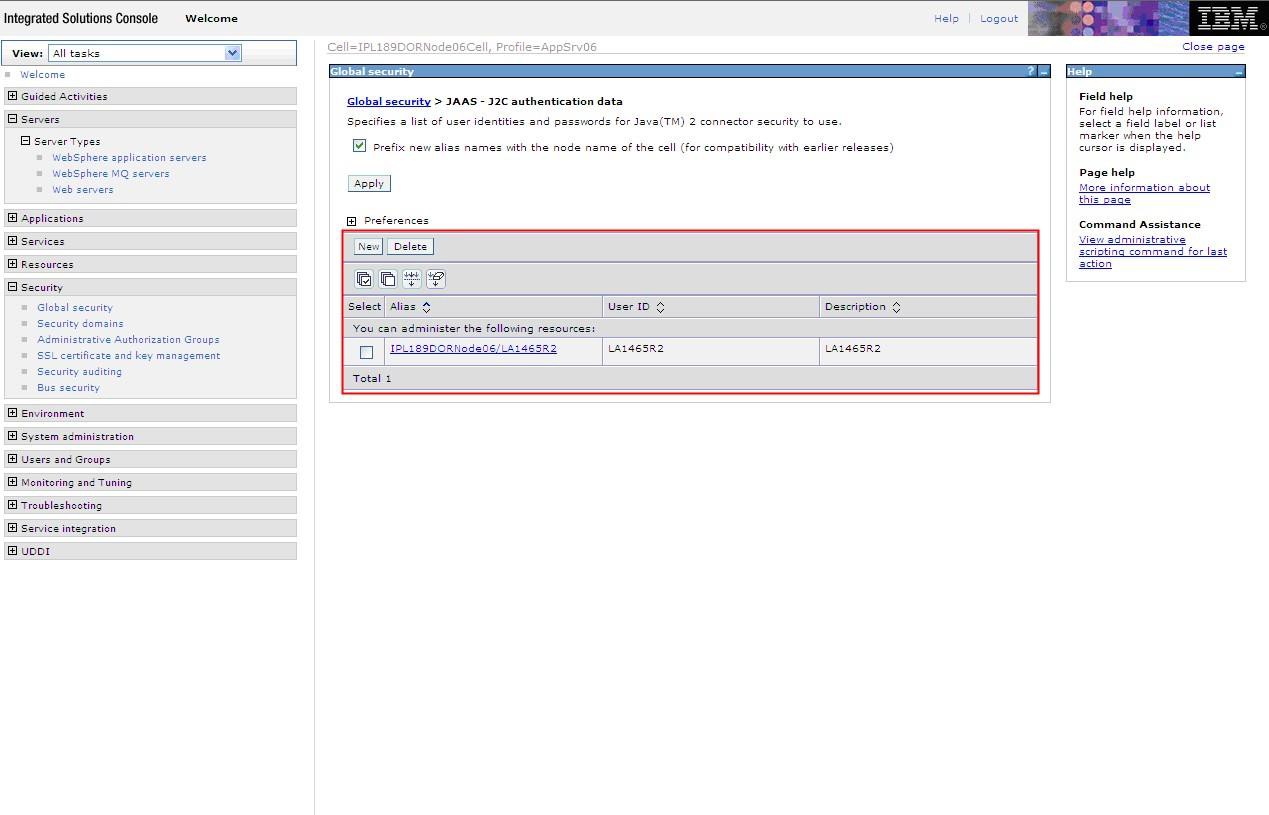1269x815 pixels.
Task: Expand the Resources section
Action: pos(12,264)
